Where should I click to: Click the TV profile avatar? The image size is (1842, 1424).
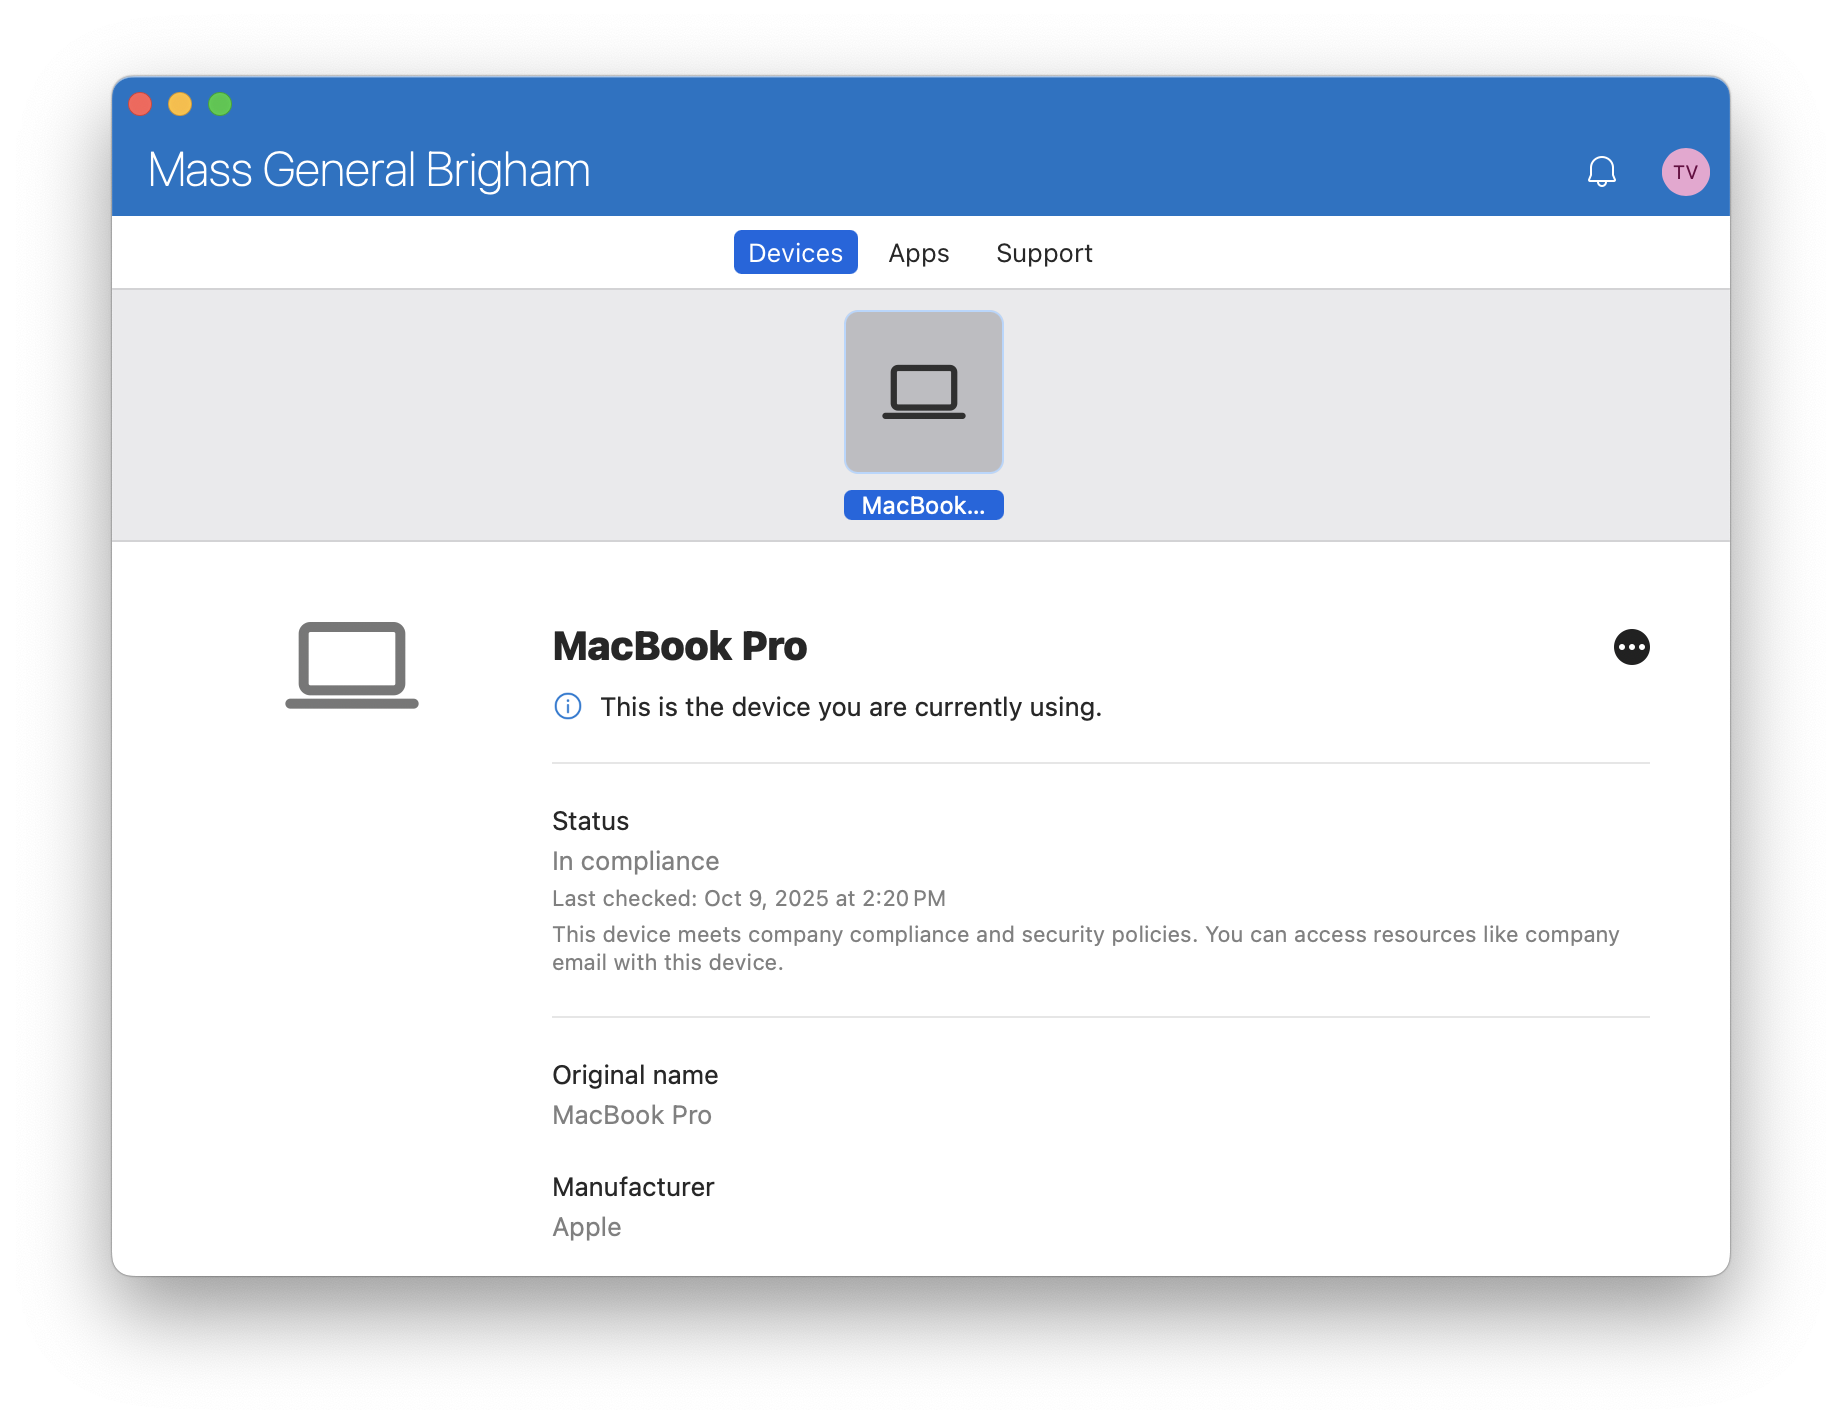click(1686, 171)
